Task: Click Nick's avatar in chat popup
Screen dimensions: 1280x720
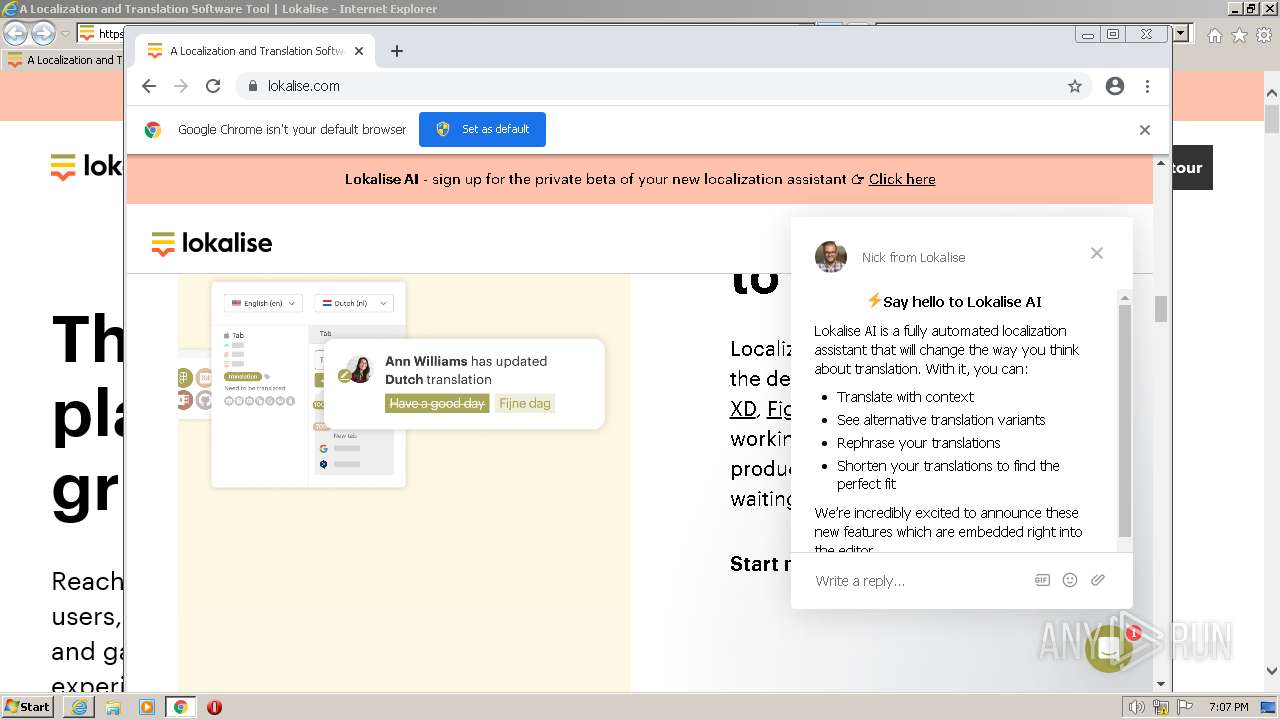Action: click(x=831, y=257)
